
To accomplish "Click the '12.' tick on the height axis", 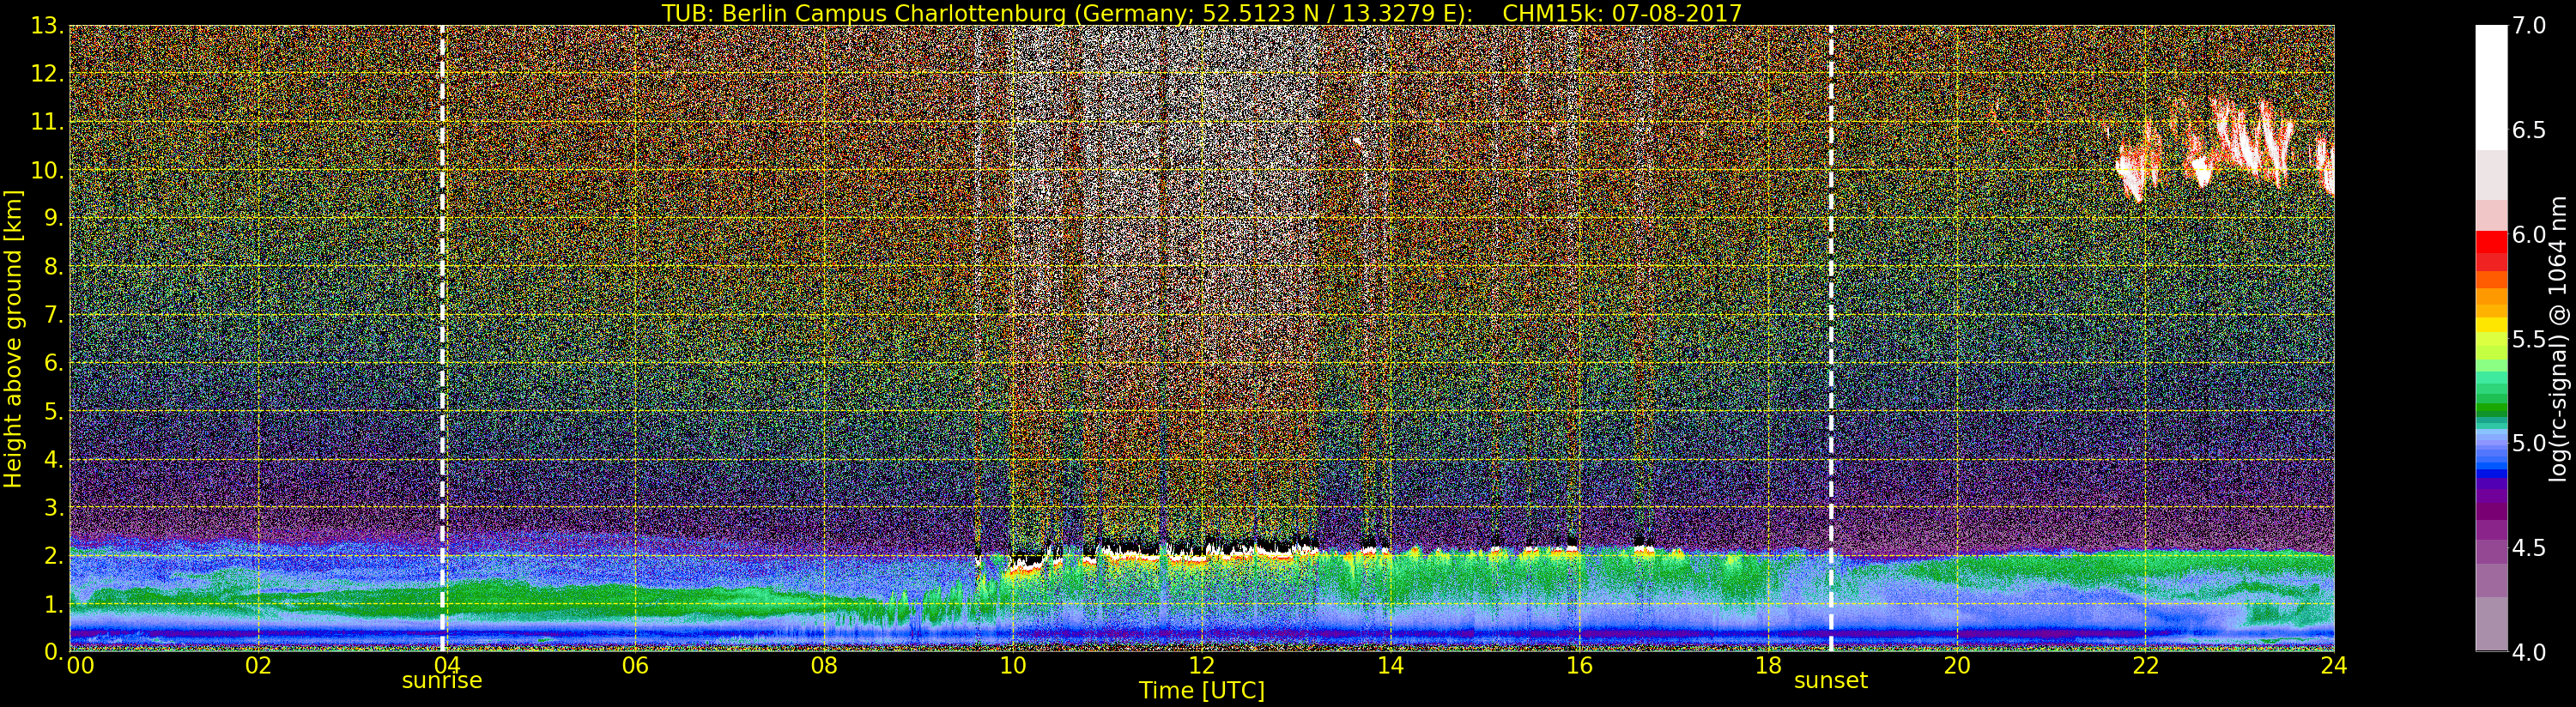I will 47,74.
